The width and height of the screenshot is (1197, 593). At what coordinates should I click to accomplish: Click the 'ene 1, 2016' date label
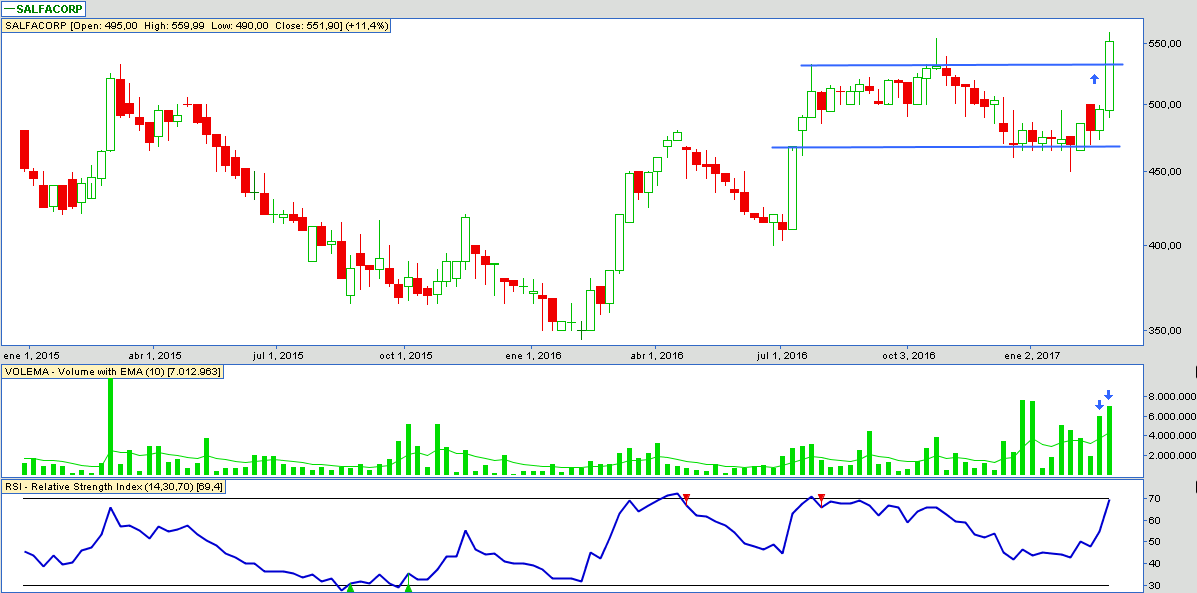click(534, 356)
